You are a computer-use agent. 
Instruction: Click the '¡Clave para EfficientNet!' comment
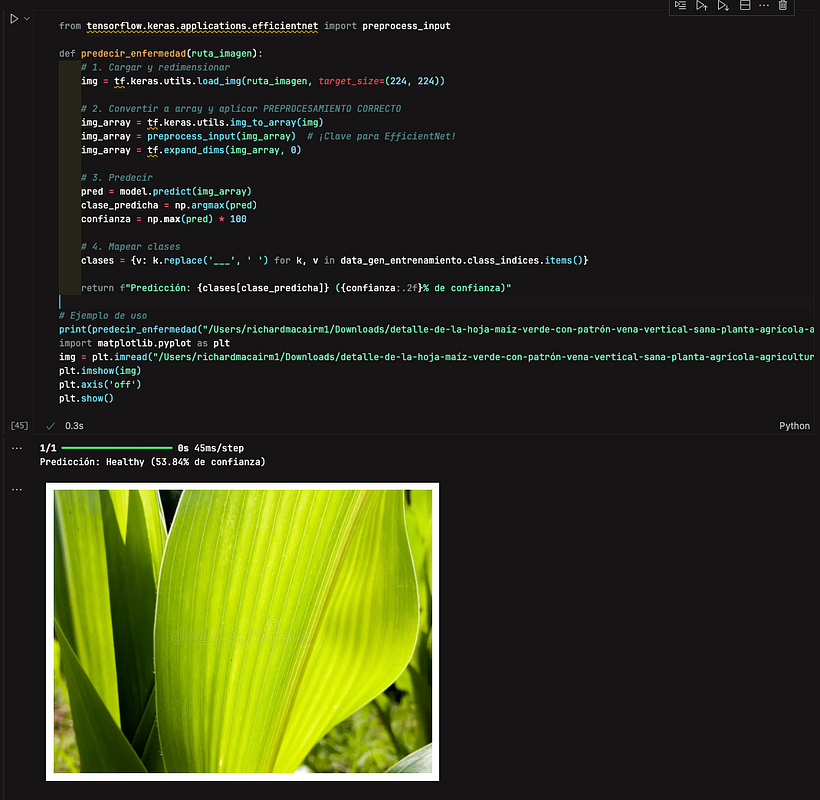point(381,136)
